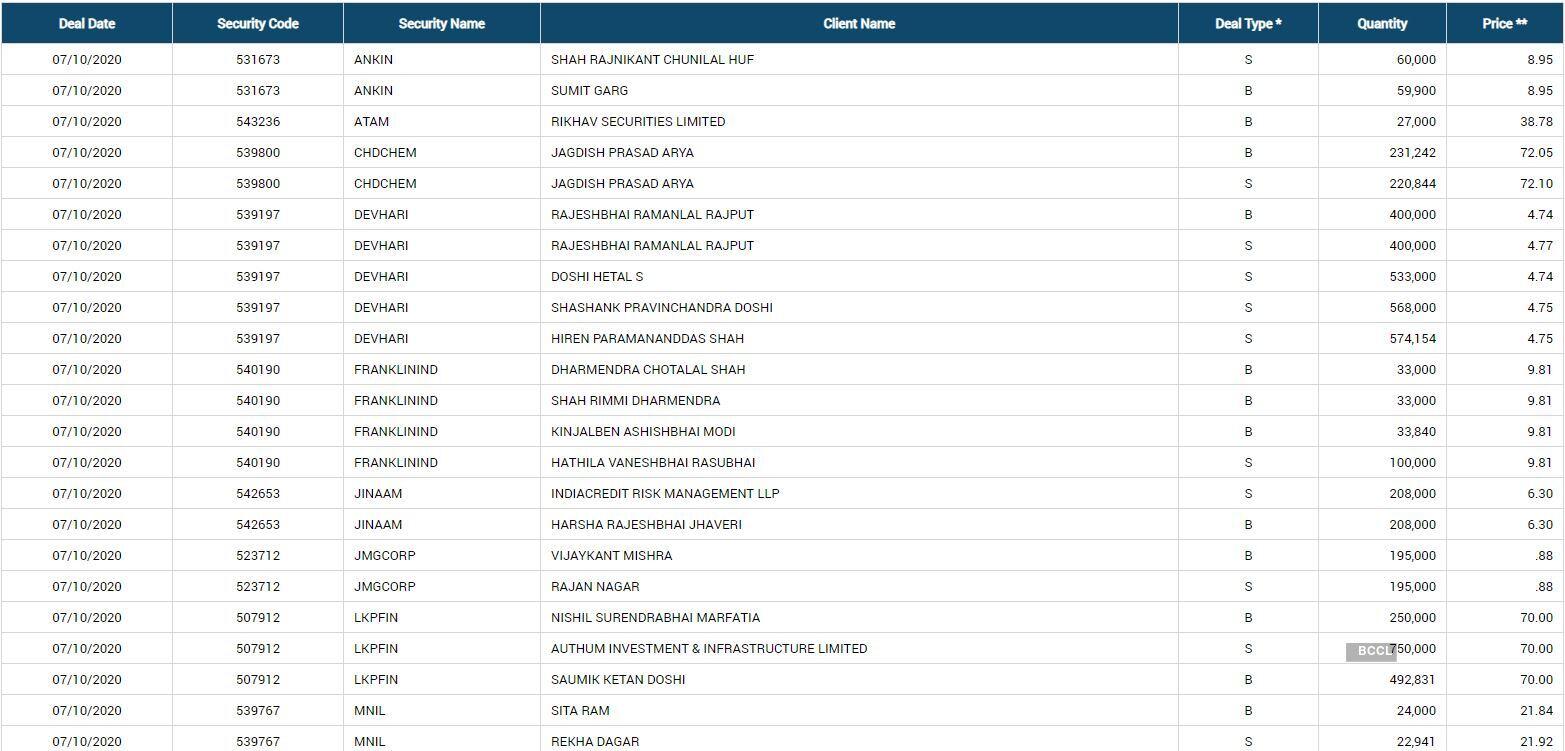Click RIKHAV SECURITIES LIMITED client cell
This screenshot has height=751, width=1565.
click(x=637, y=121)
